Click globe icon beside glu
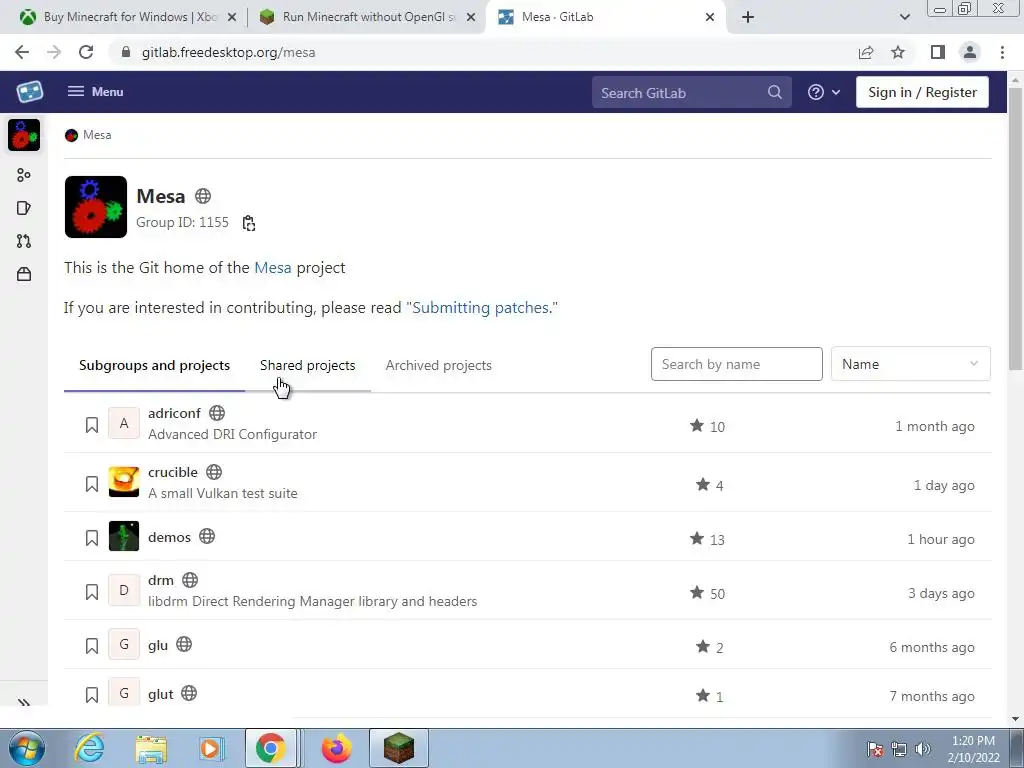The width and height of the screenshot is (1024, 768). 184,645
